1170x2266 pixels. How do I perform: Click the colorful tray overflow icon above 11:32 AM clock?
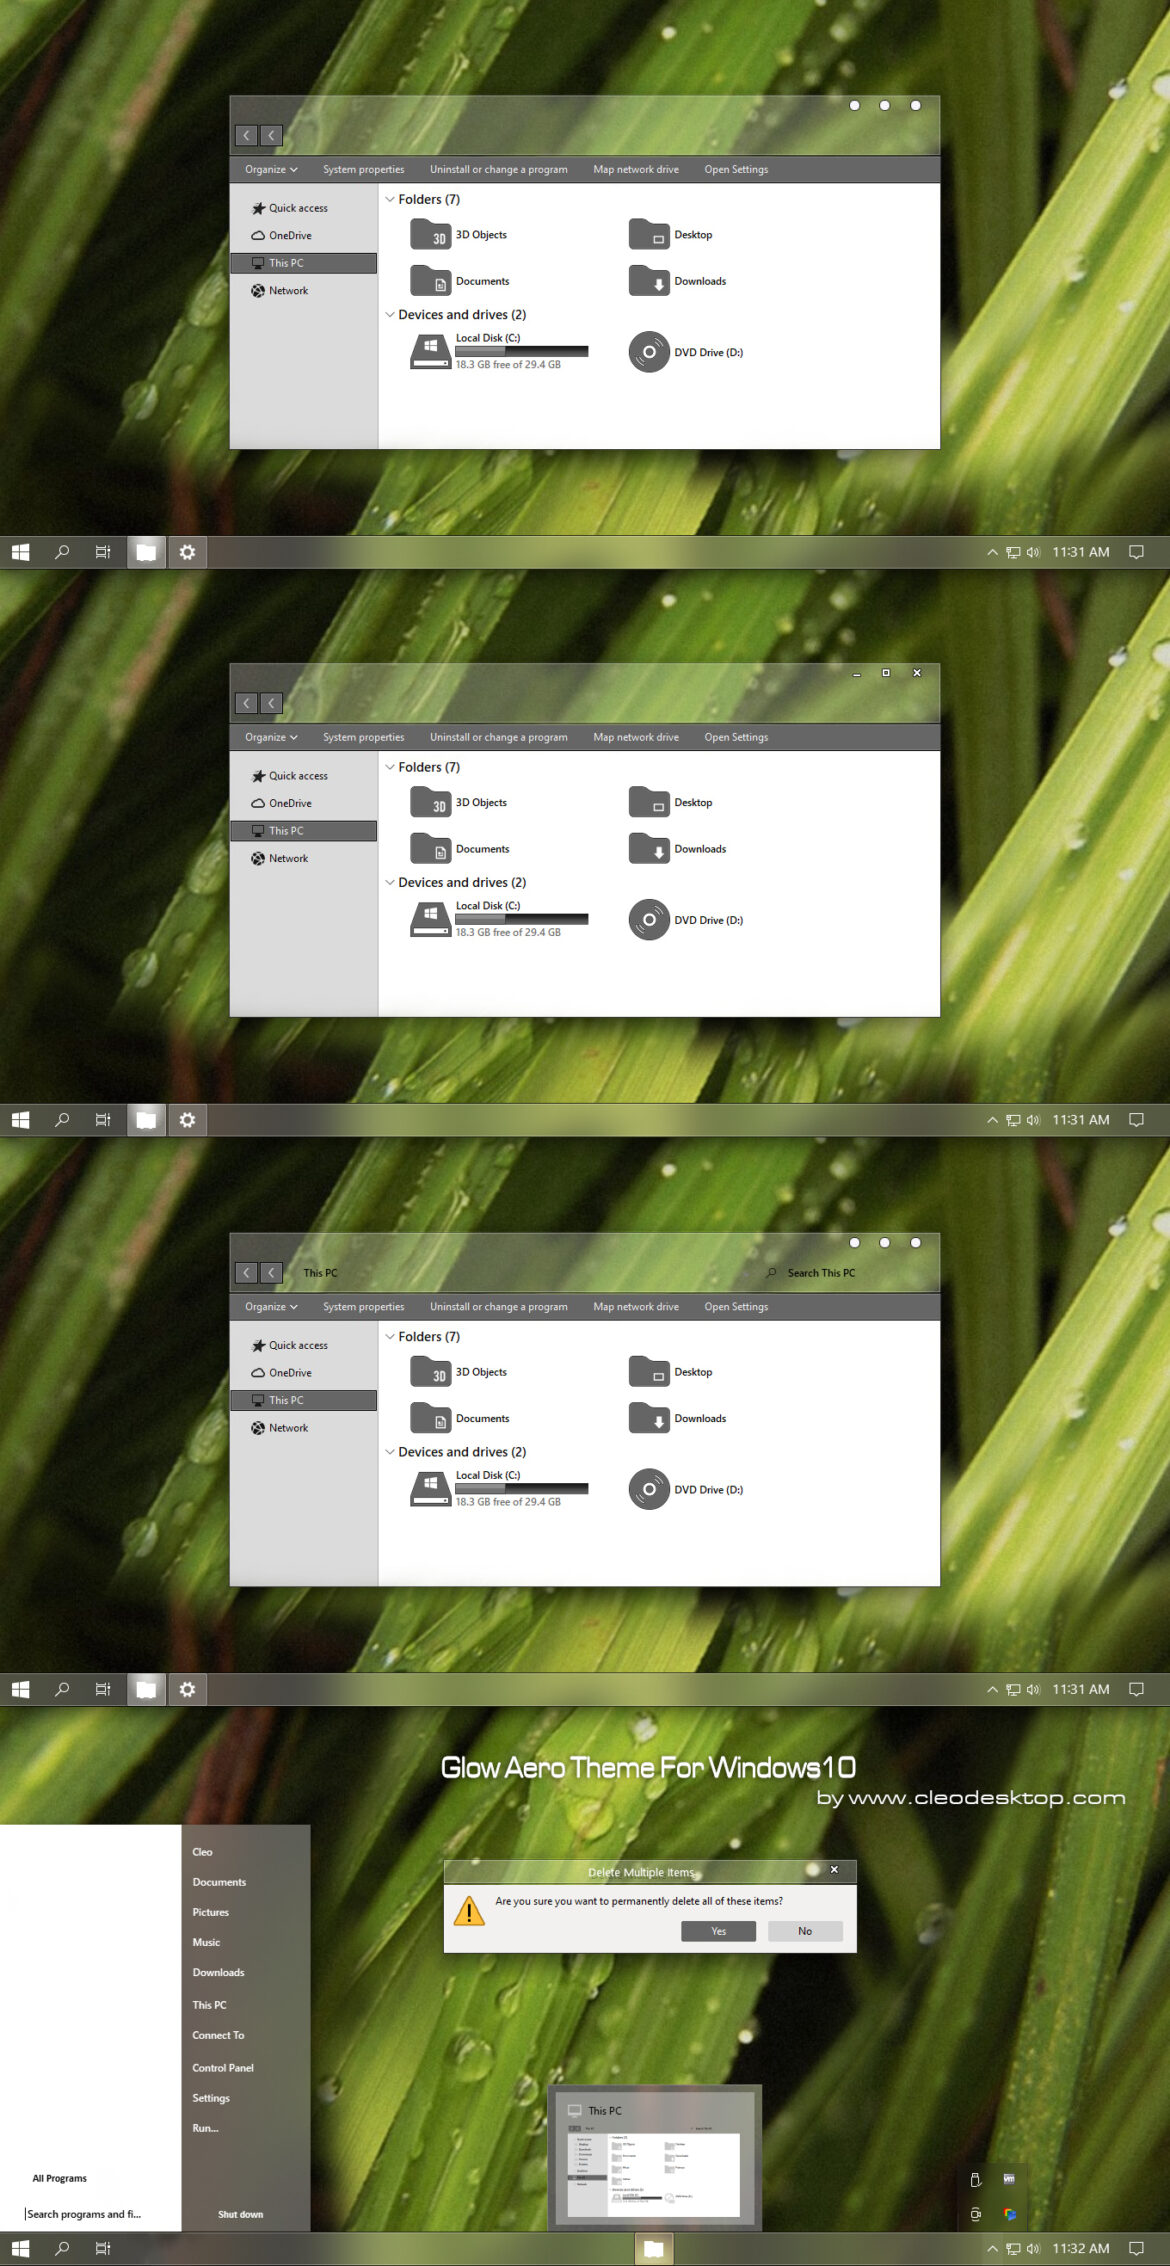tap(1010, 2214)
